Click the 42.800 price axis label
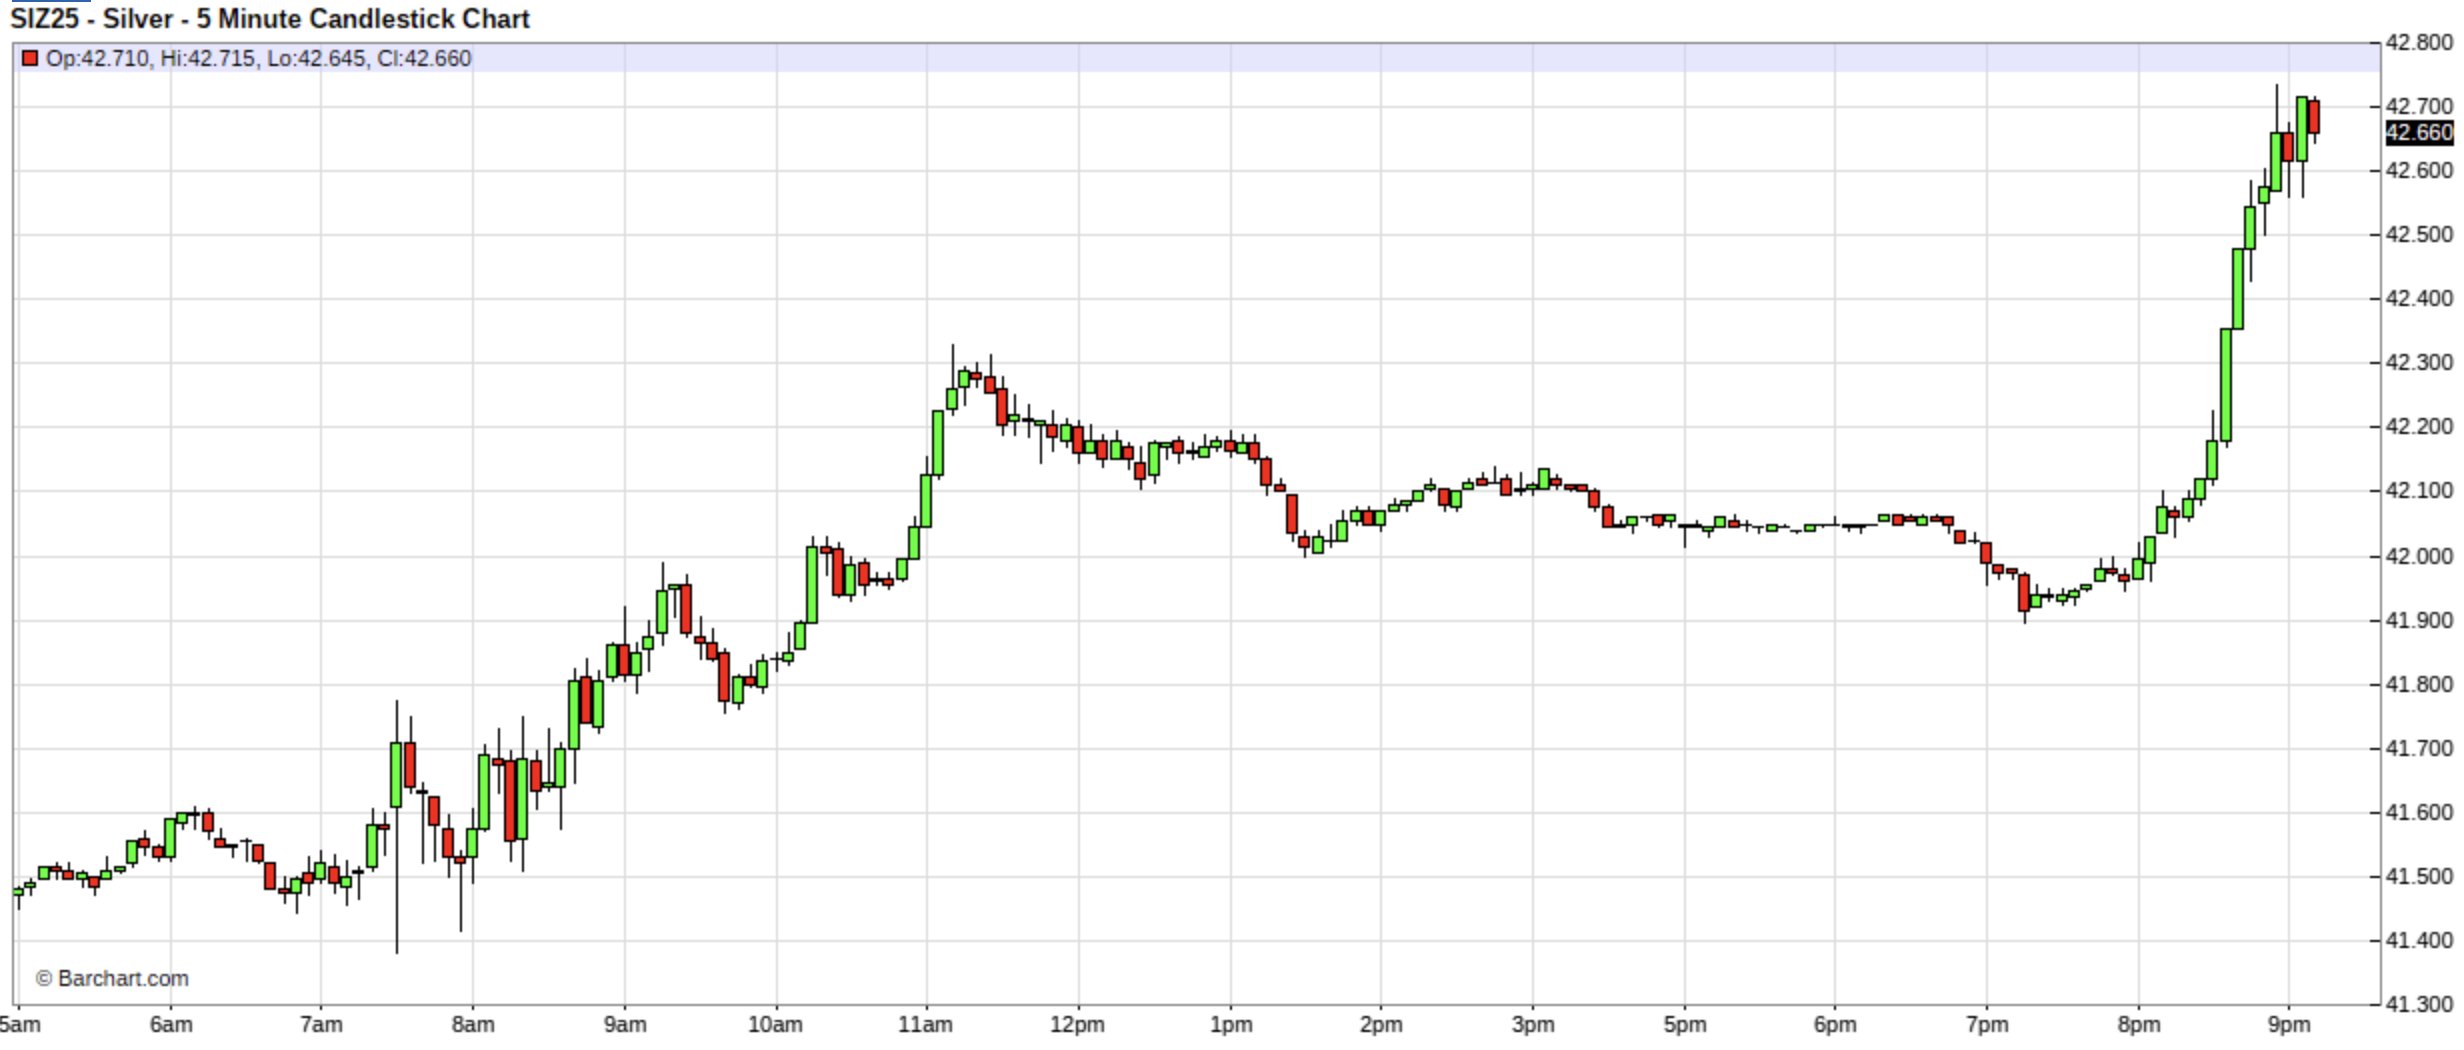This screenshot has width=2464, height=1050. pyautogui.click(x=2419, y=43)
